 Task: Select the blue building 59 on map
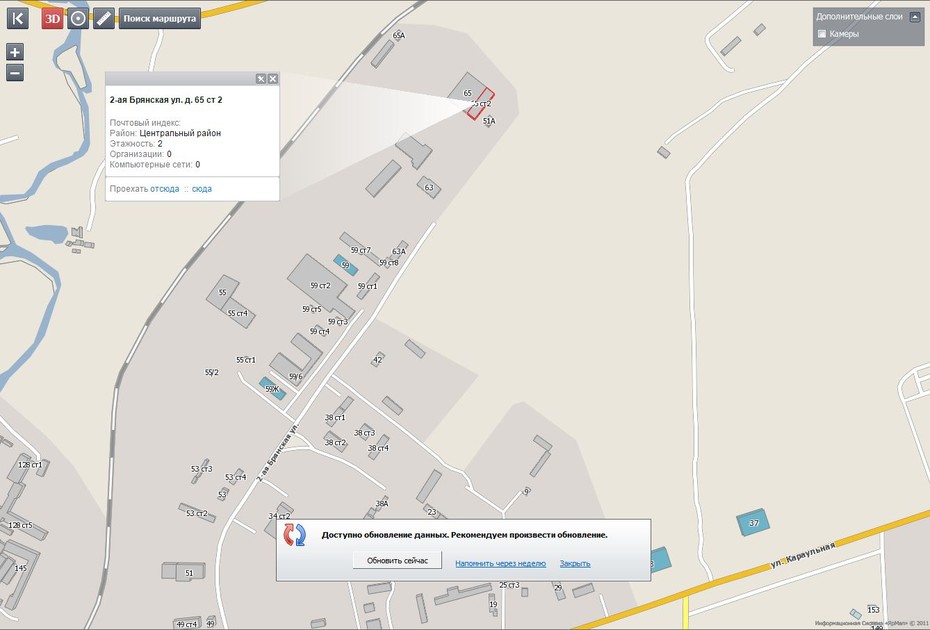coord(345,265)
